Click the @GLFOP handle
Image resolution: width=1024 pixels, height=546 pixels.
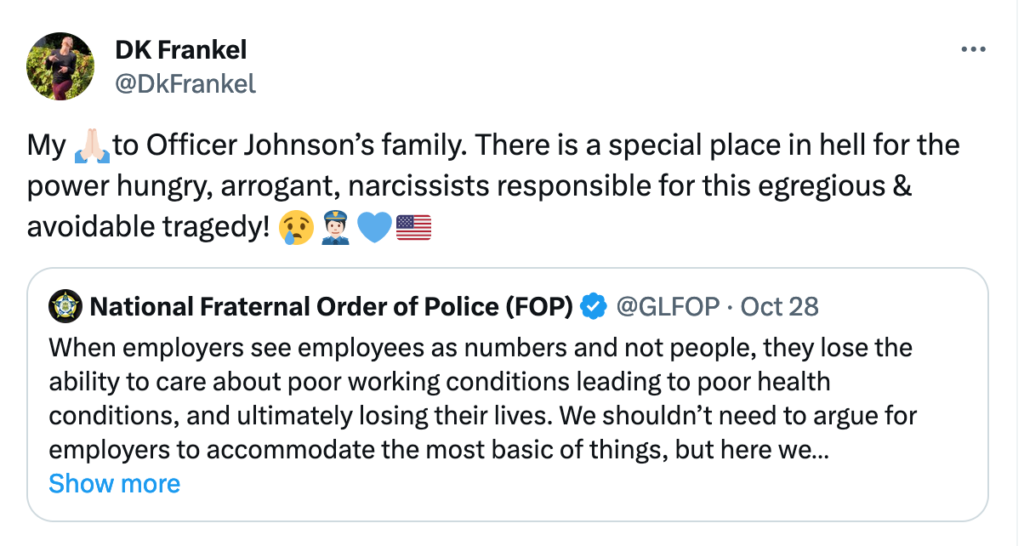[x=667, y=307]
